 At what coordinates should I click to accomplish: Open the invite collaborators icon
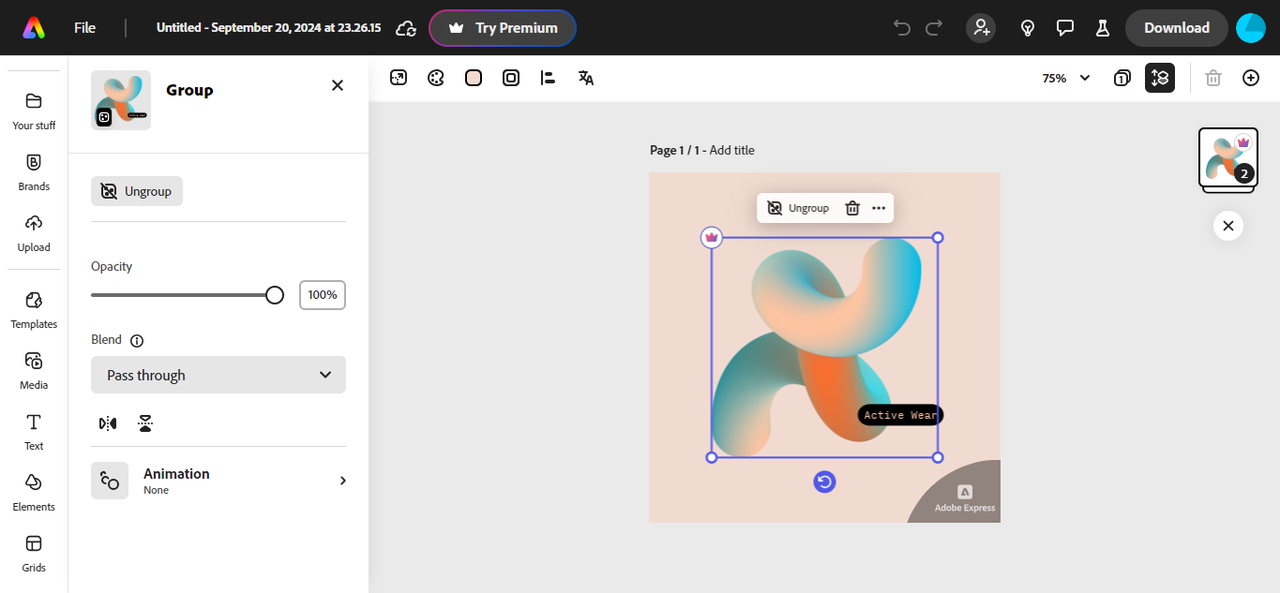[x=981, y=28]
